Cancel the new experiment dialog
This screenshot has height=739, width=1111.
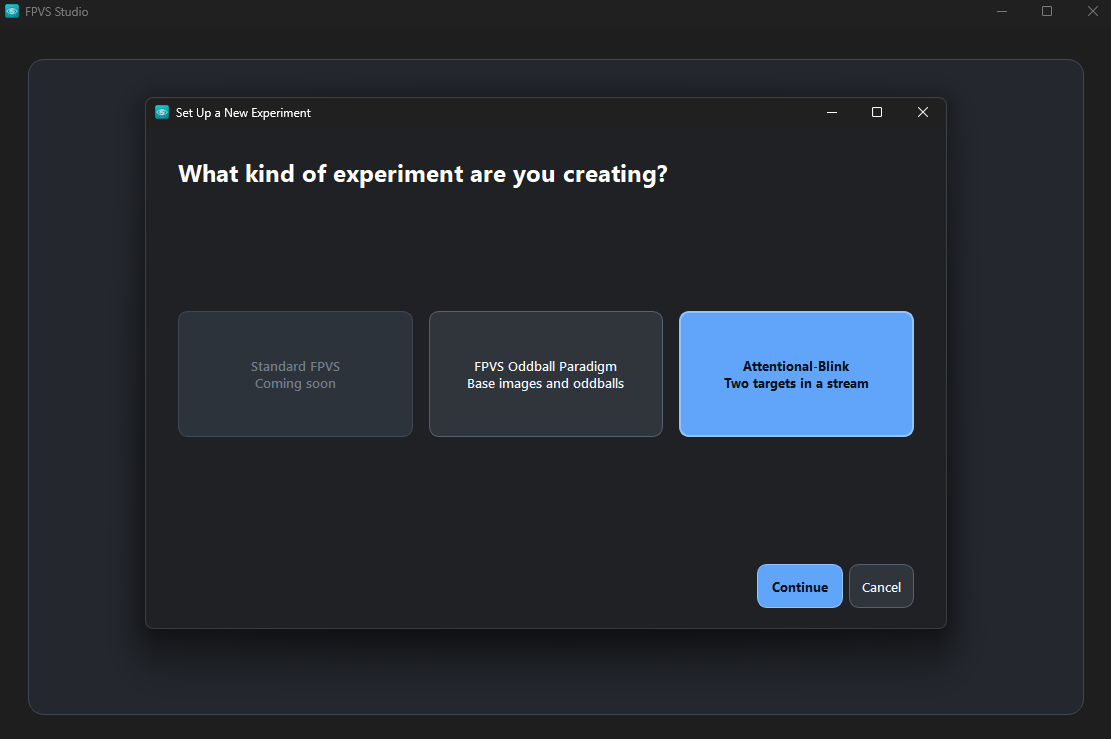881,586
